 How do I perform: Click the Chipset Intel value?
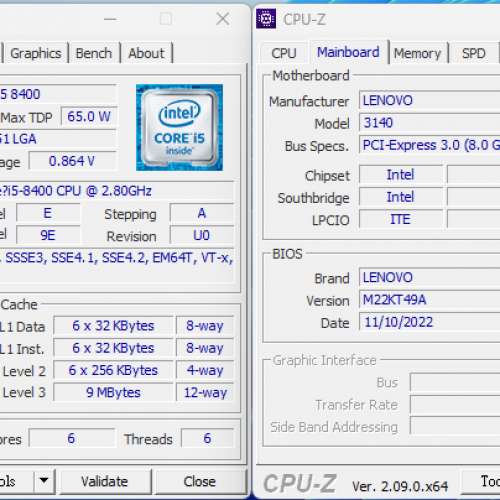pyautogui.click(x=400, y=175)
